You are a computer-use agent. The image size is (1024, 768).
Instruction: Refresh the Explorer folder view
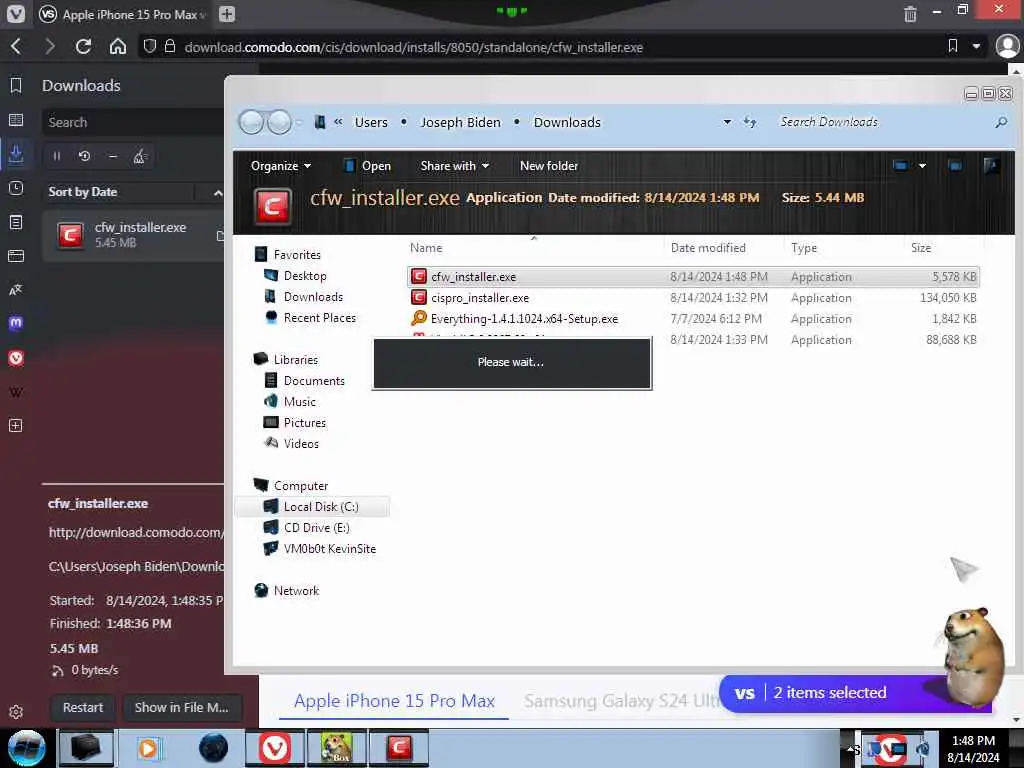[750, 122]
